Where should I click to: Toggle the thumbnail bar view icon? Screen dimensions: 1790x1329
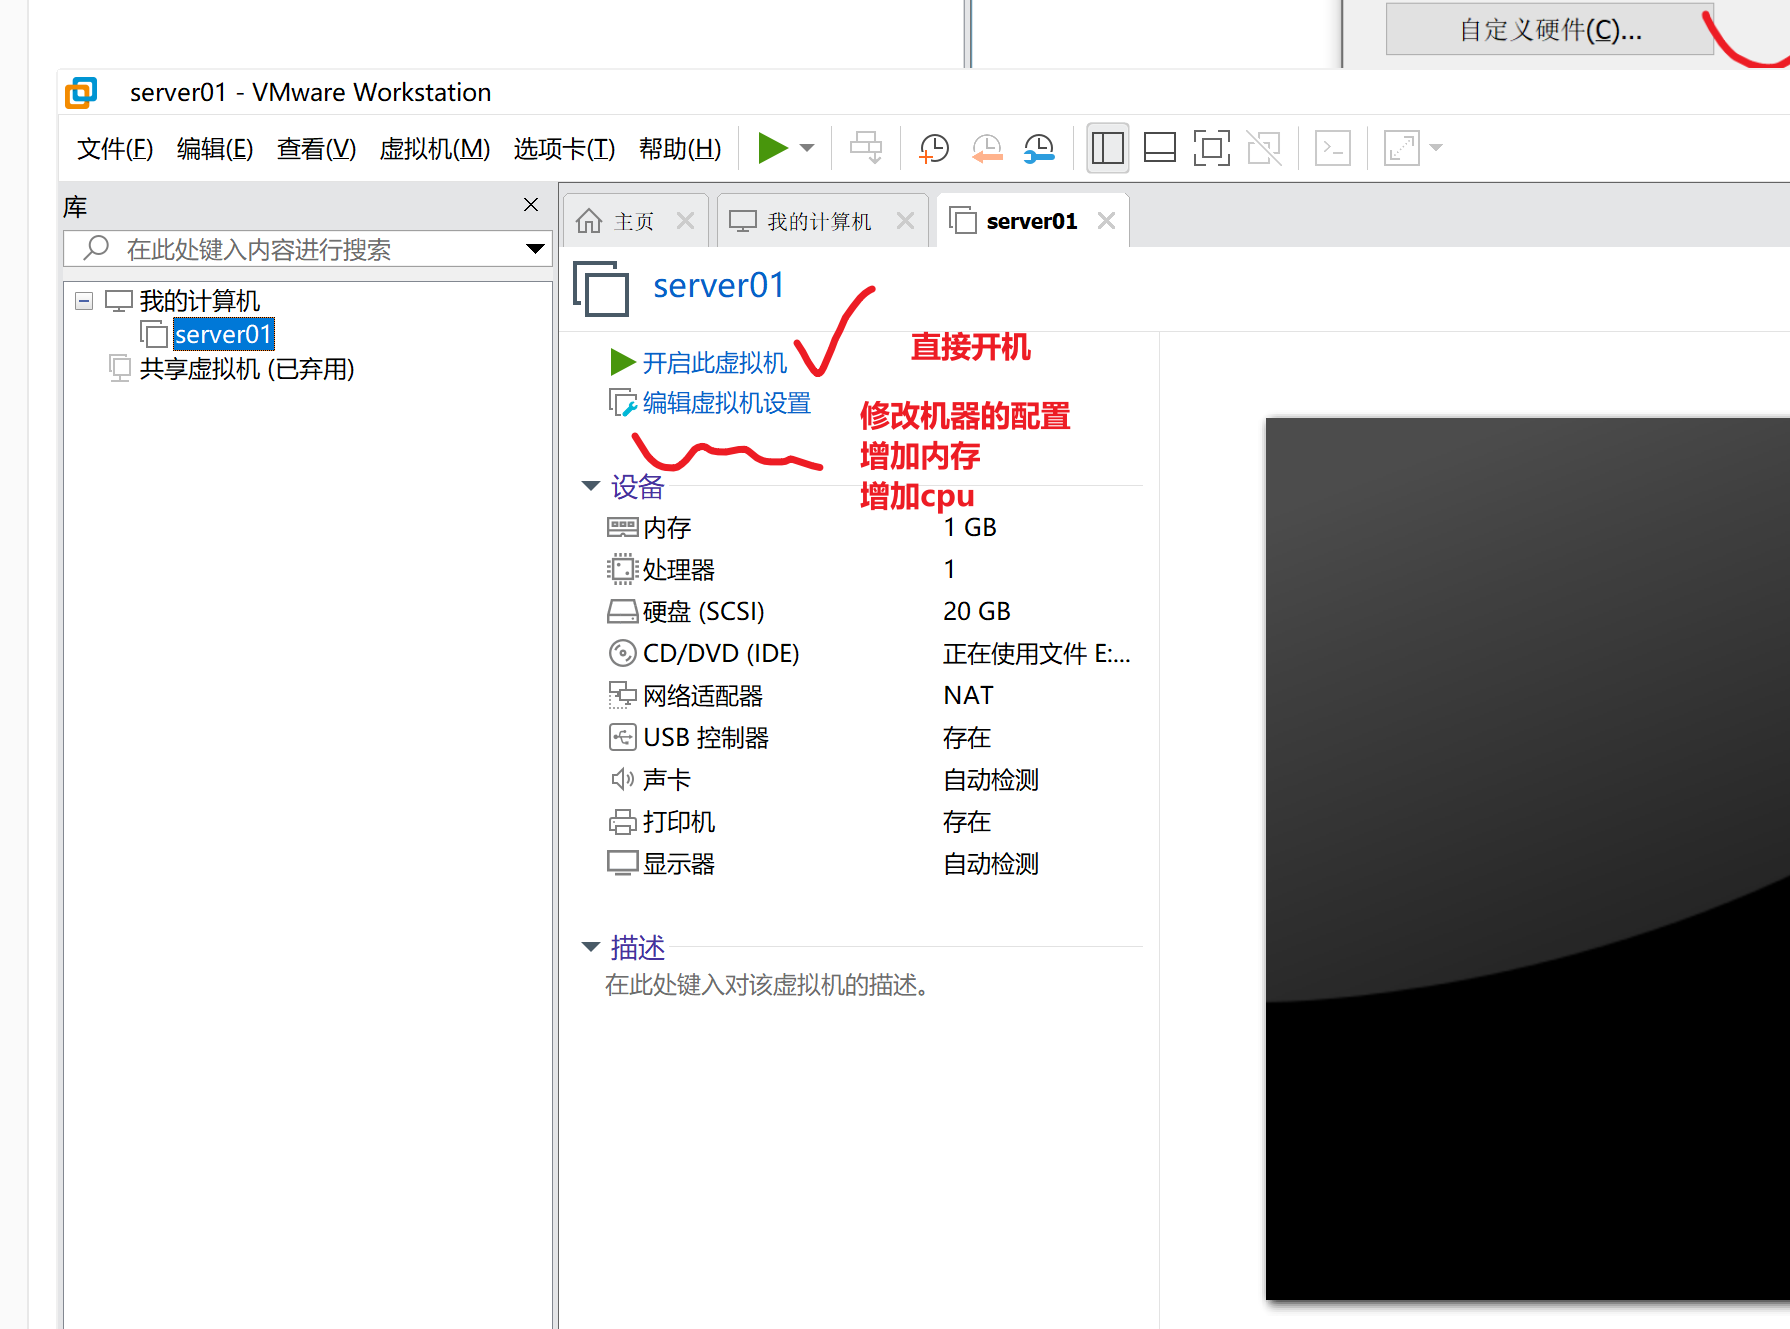pos(1160,148)
